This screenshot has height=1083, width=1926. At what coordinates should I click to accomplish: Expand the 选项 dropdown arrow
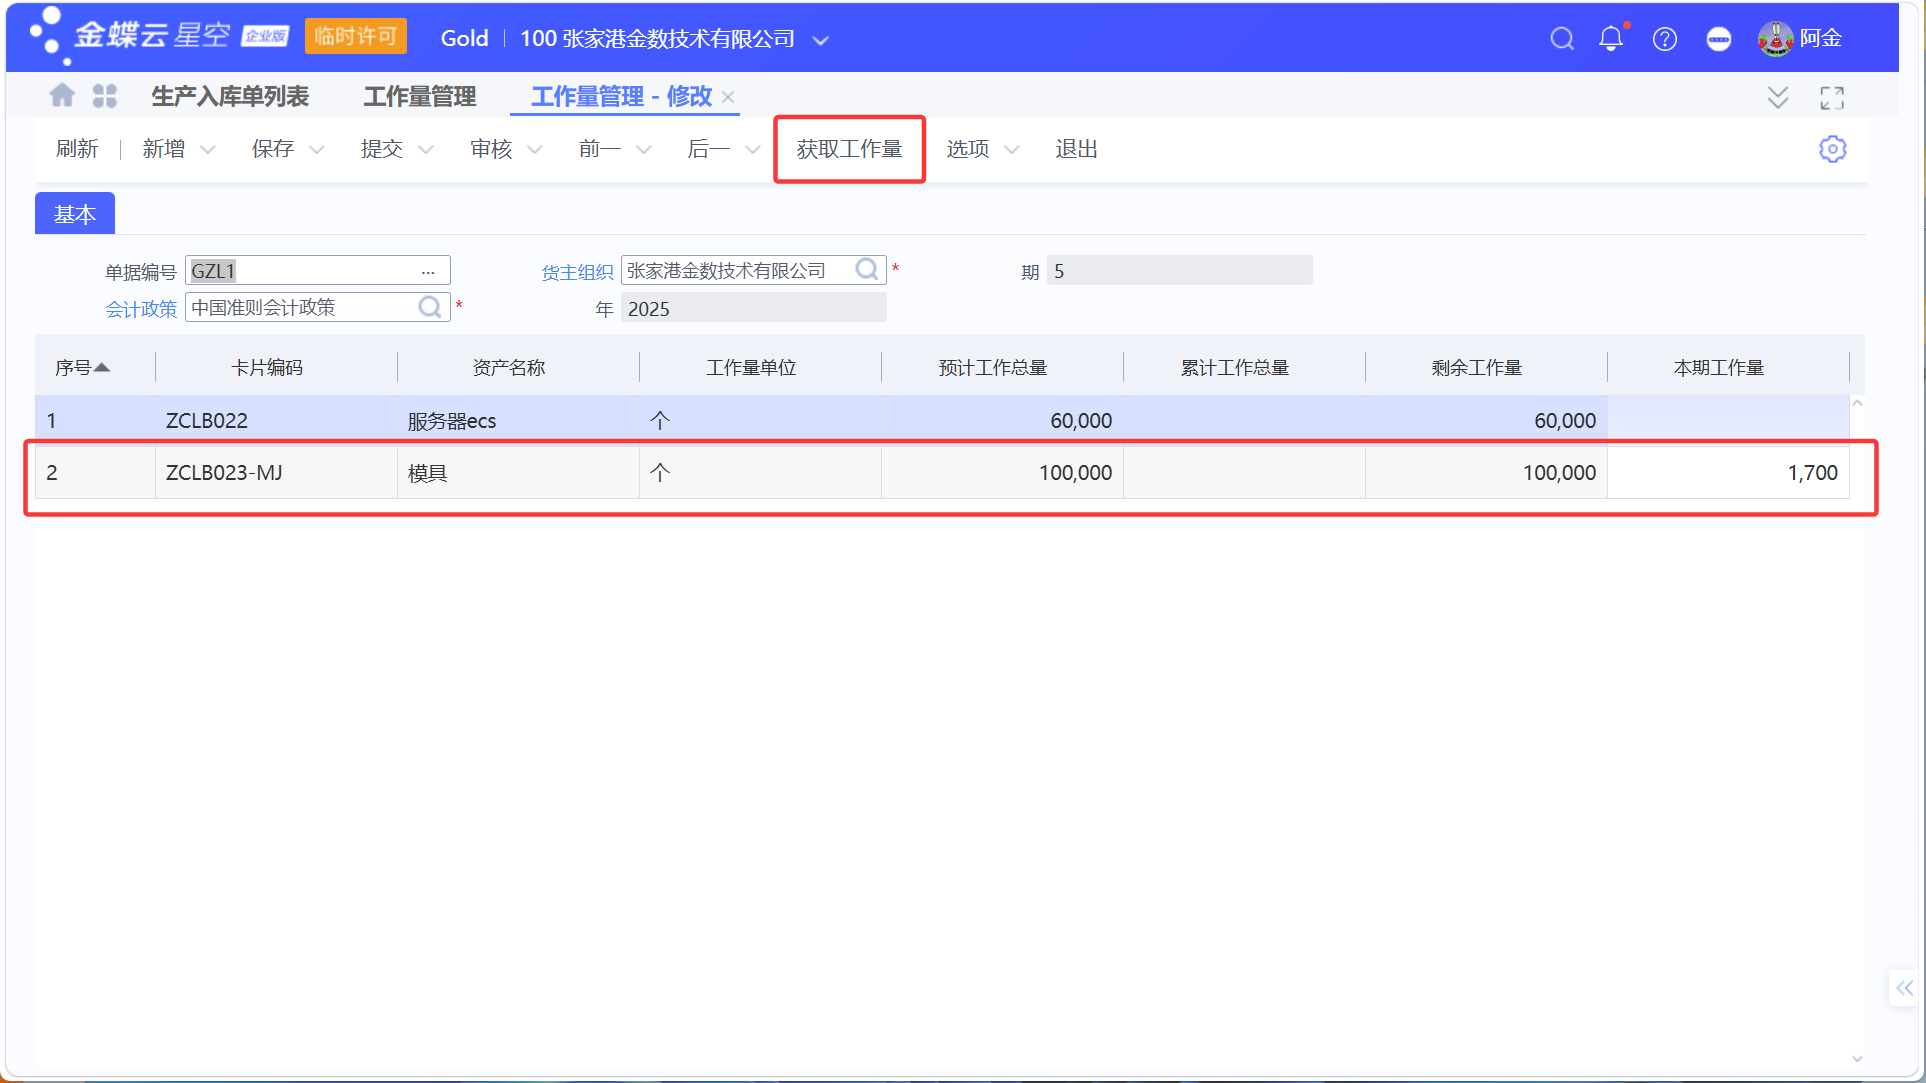(1012, 150)
